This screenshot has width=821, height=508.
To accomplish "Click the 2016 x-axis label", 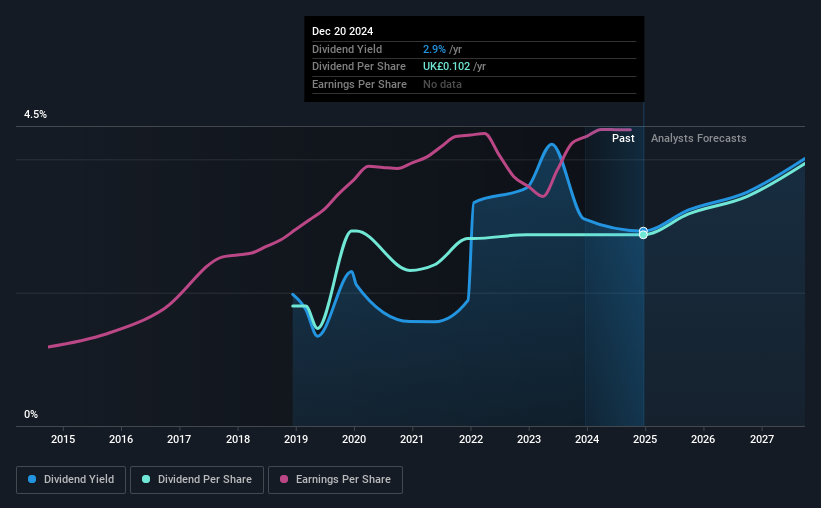I will click(x=121, y=439).
